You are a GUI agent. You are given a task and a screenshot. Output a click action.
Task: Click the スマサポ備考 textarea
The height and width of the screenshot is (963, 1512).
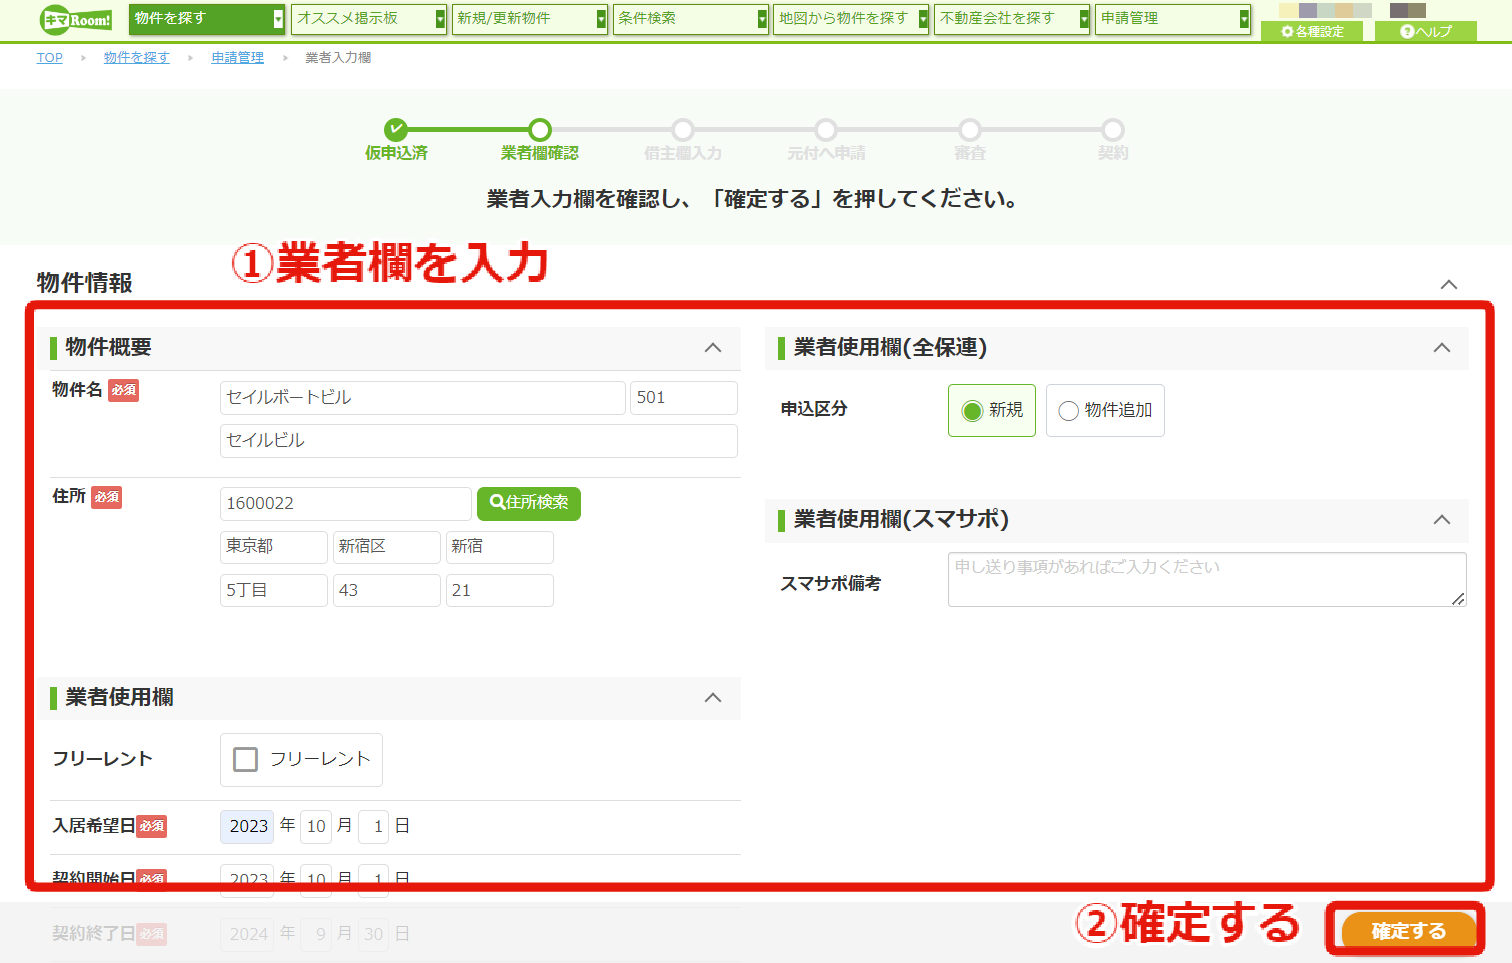pyautogui.click(x=1207, y=580)
